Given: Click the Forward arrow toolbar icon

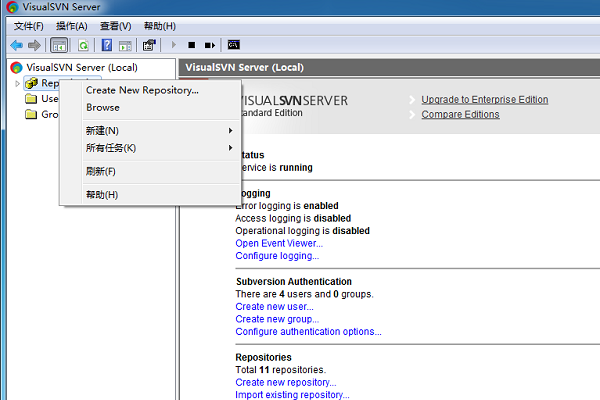Looking at the screenshot, I should [35, 45].
